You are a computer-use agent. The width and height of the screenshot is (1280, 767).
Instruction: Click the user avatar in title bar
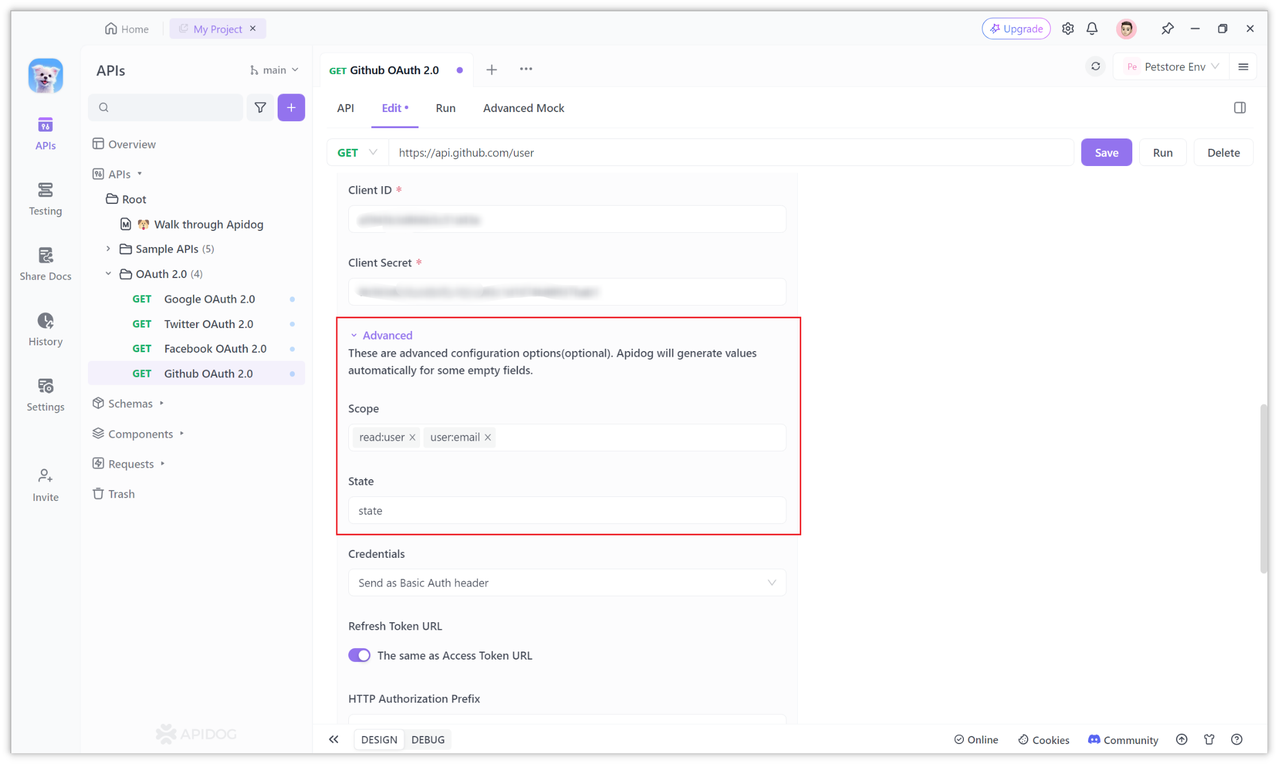(1126, 29)
